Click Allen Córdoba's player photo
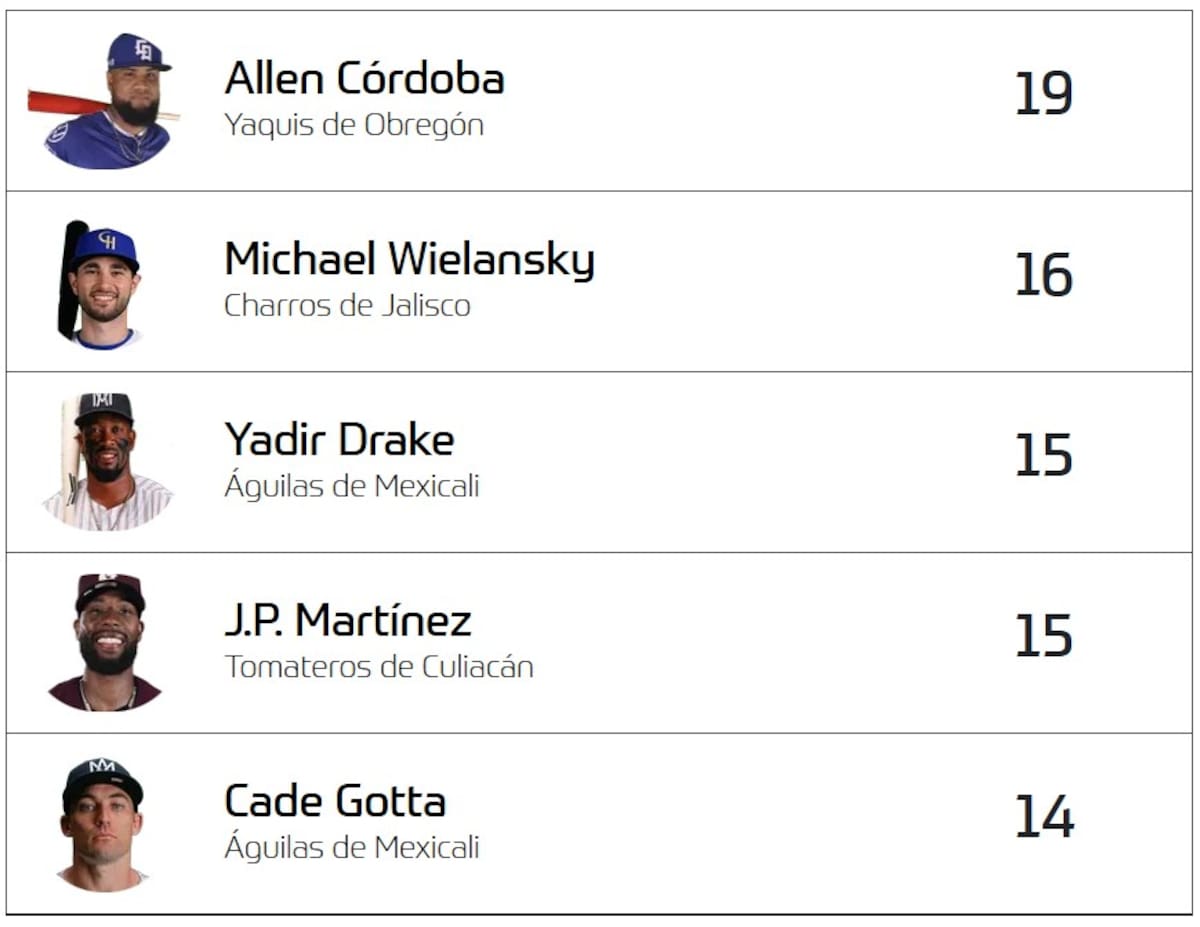 [107, 101]
